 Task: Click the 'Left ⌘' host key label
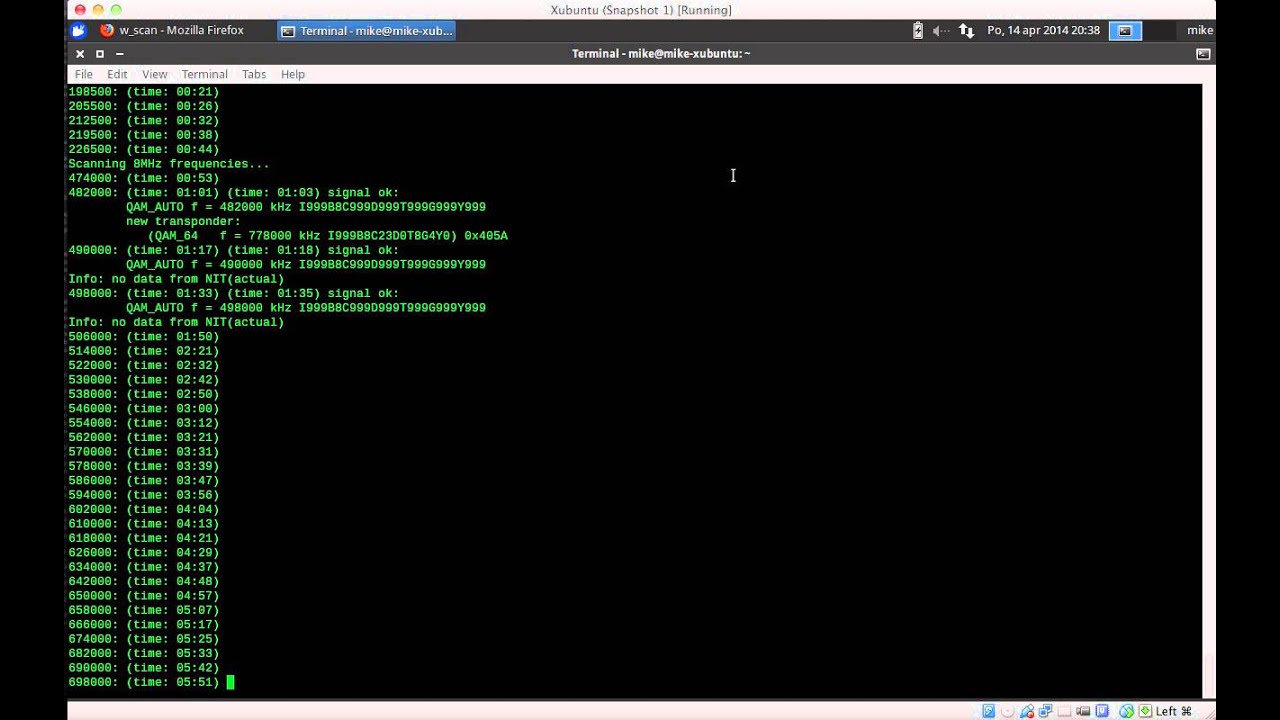point(1174,711)
